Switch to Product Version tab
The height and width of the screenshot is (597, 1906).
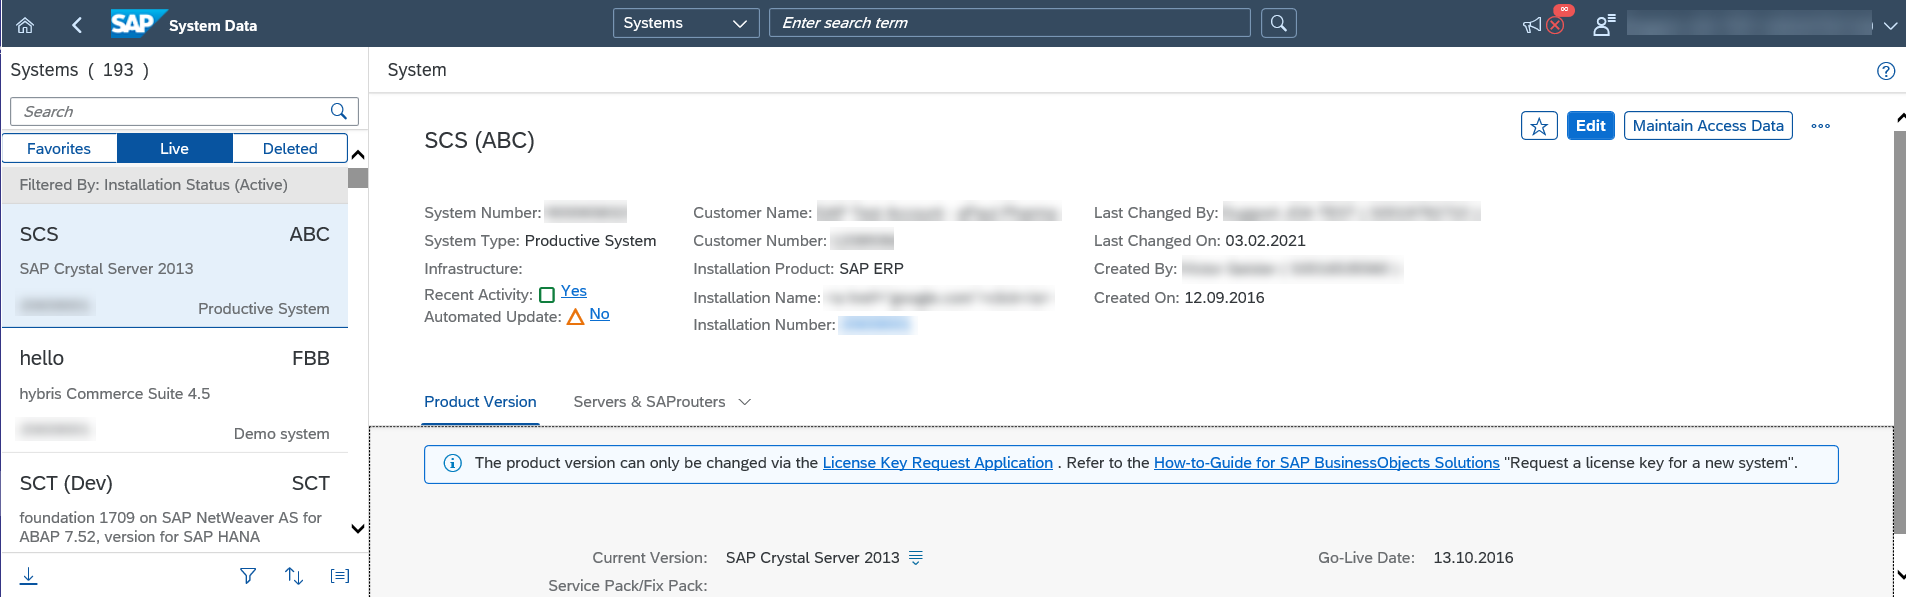tap(480, 402)
